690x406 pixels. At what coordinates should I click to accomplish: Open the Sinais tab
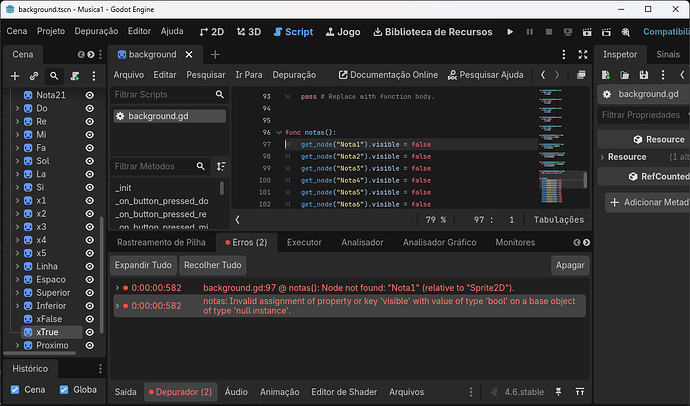[x=668, y=55]
